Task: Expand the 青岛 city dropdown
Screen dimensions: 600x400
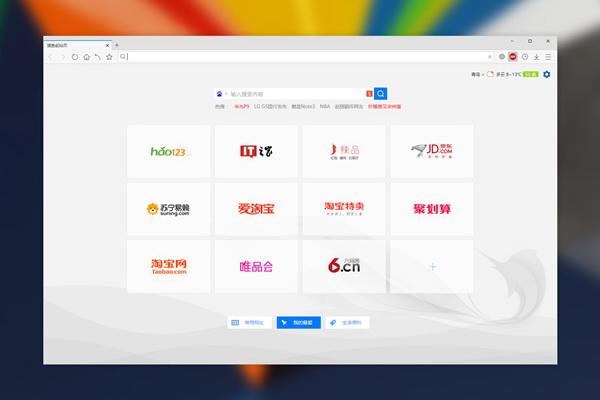Action: pos(478,74)
